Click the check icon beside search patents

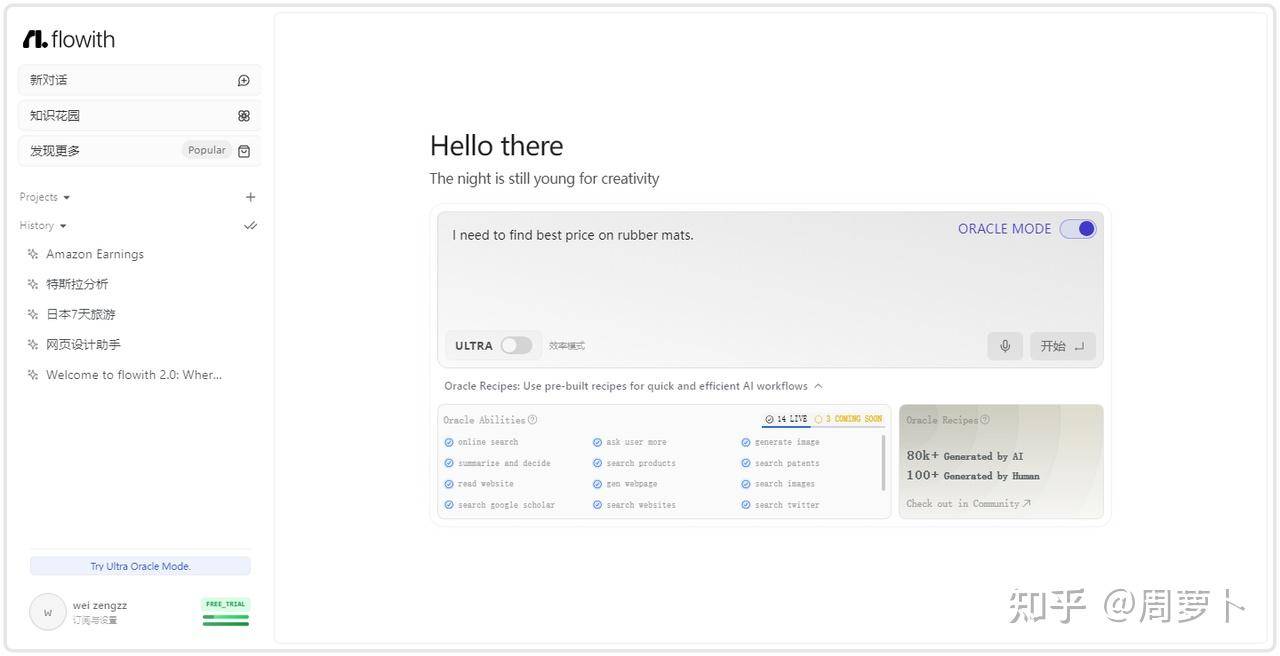tap(746, 463)
